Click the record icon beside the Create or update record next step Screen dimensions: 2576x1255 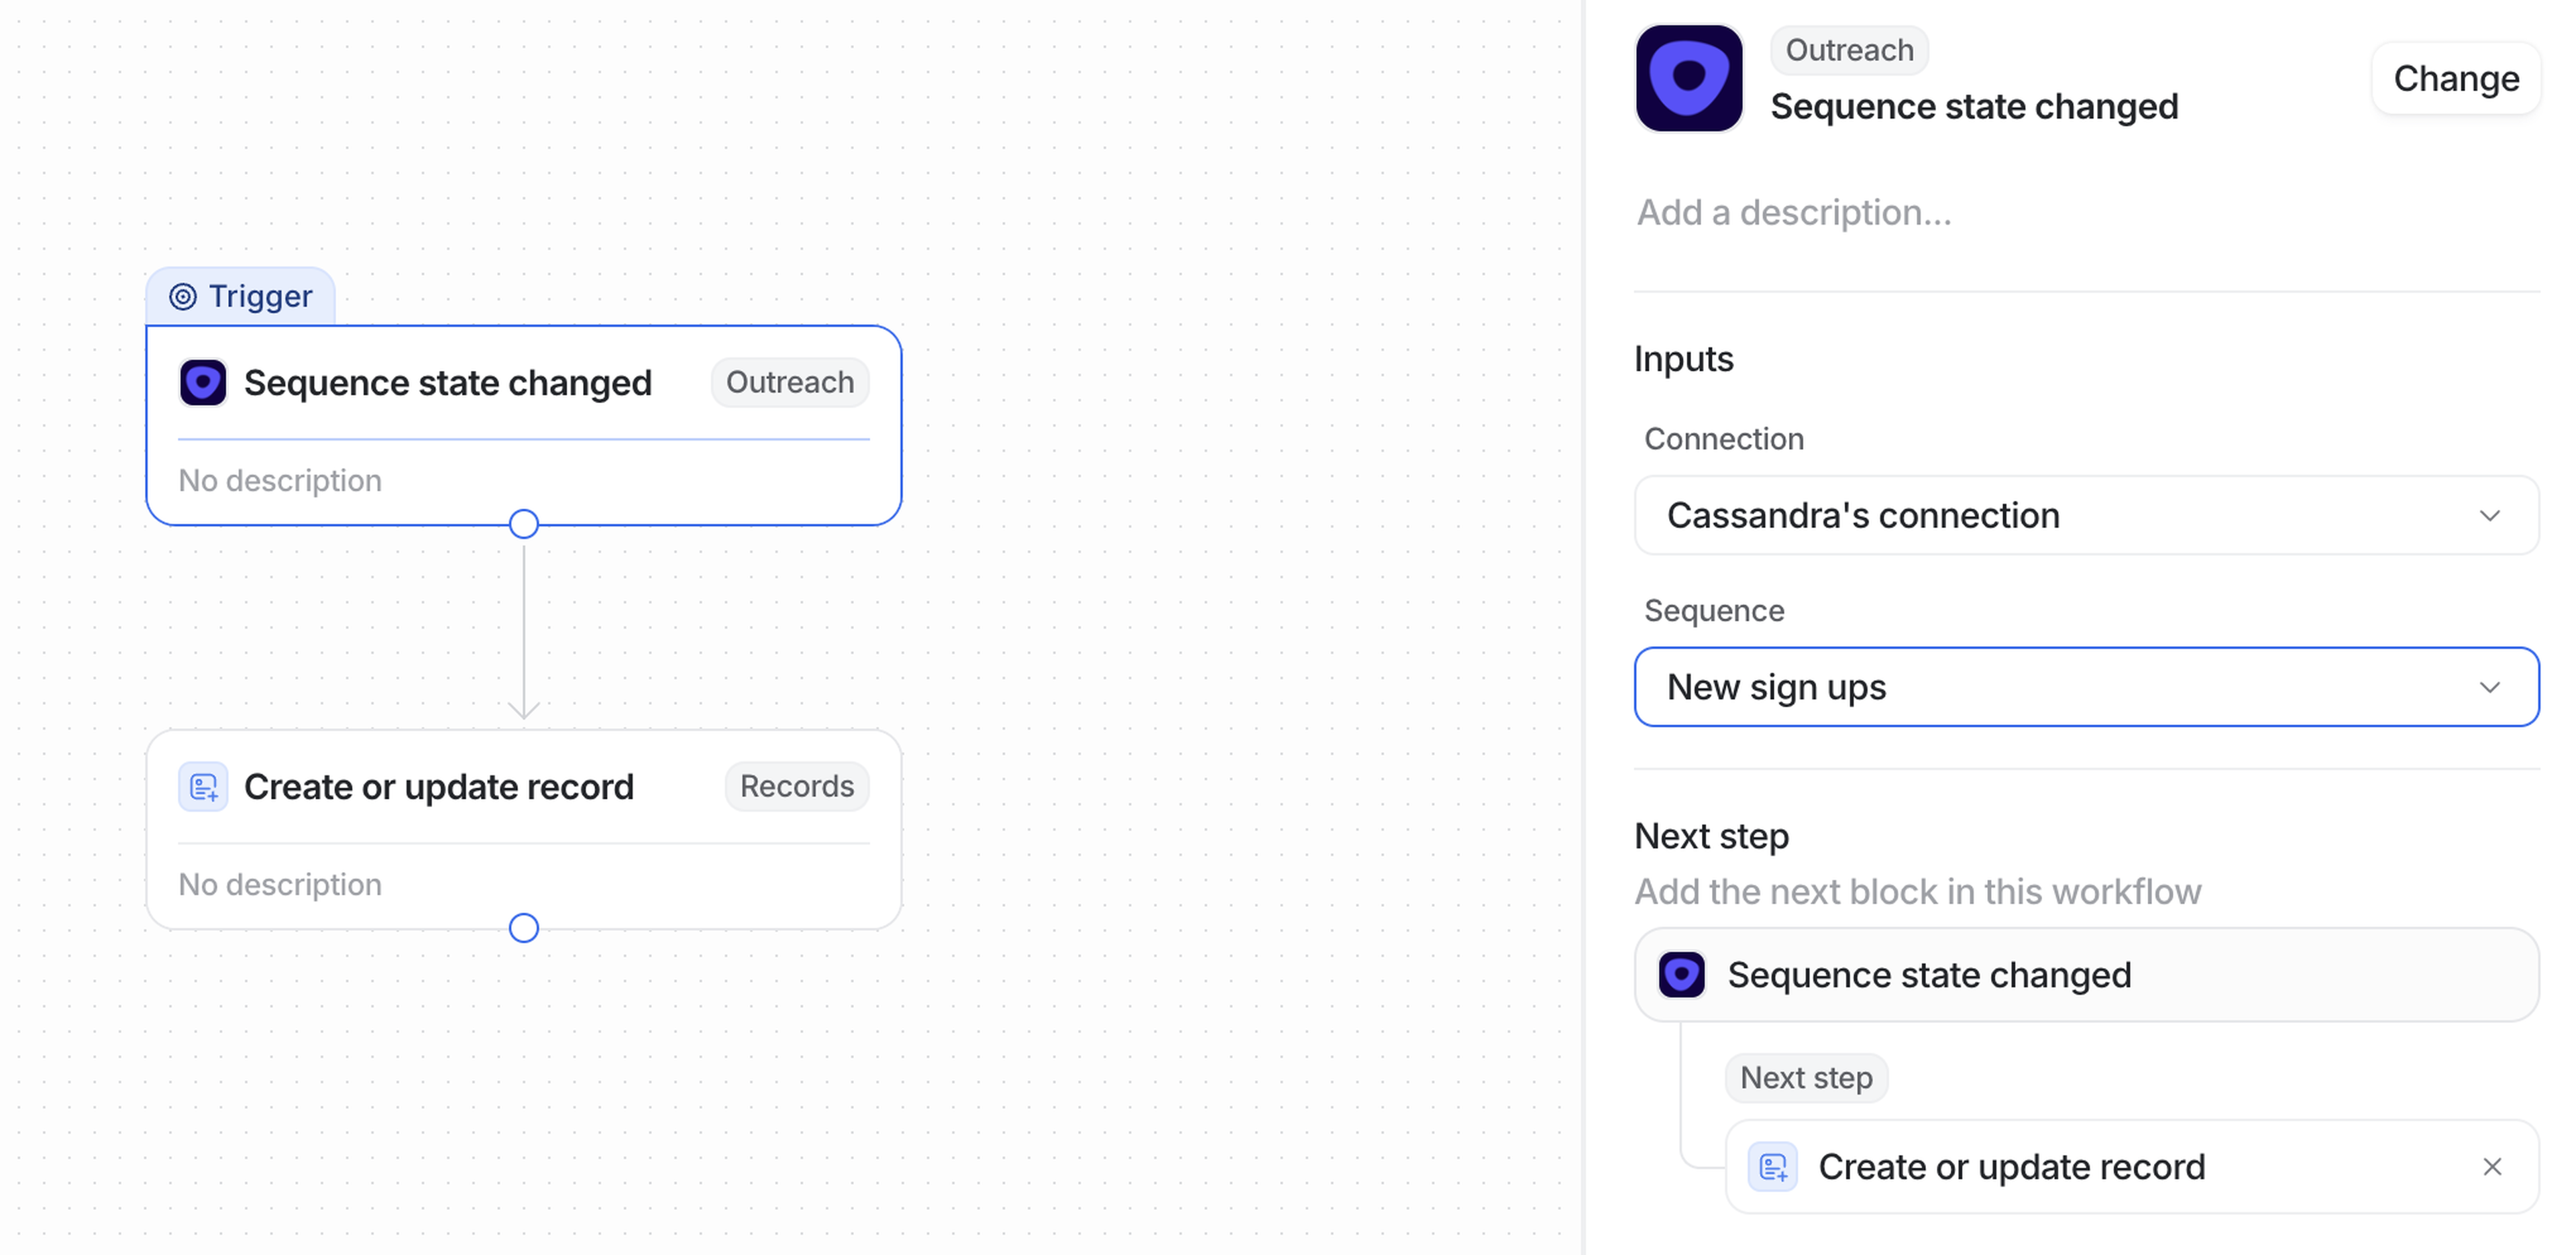[x=1772, y=1166]
